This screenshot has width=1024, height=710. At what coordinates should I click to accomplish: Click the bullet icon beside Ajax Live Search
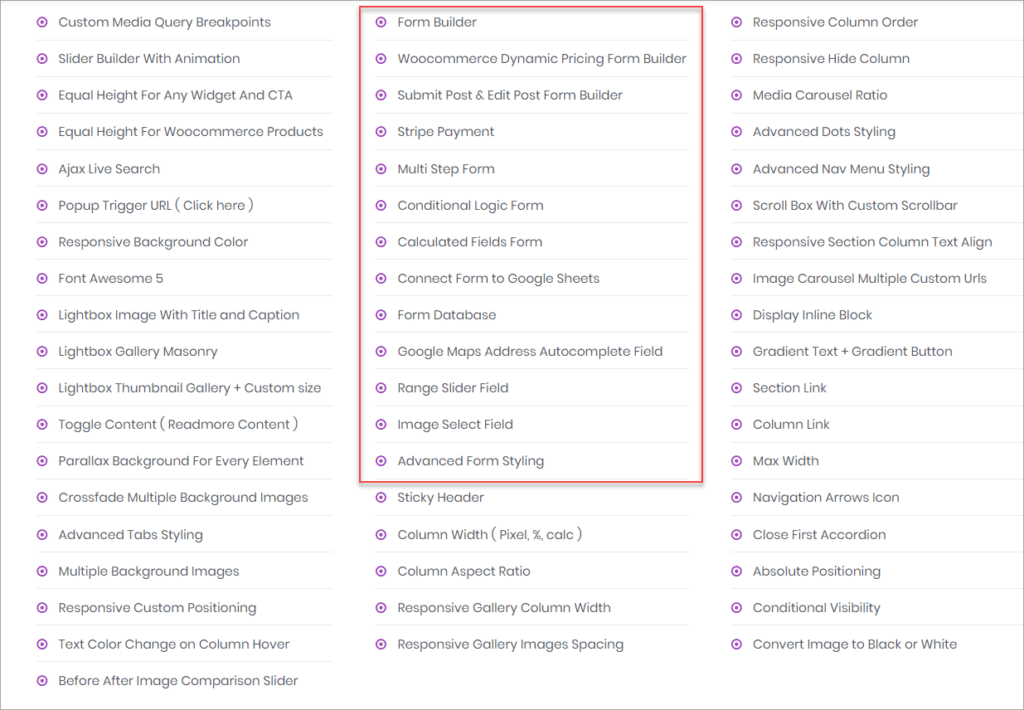click(41, 168)
